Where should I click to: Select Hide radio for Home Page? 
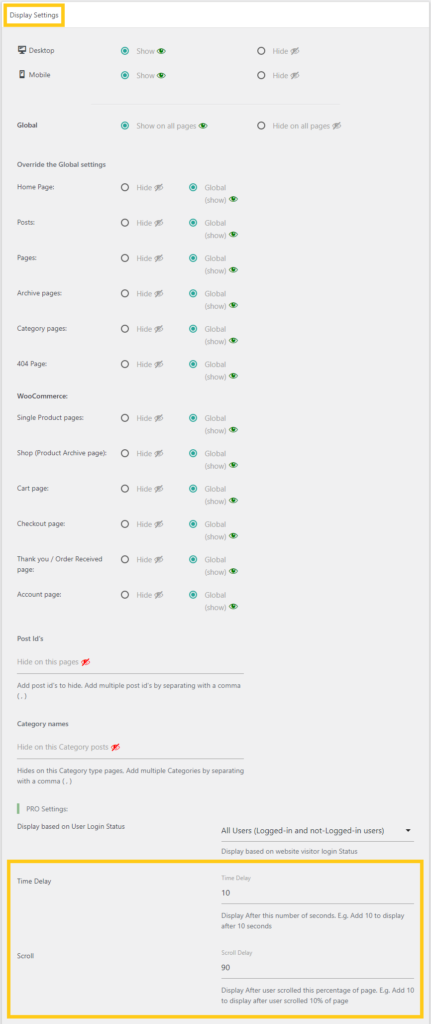(x=125, y=187)
